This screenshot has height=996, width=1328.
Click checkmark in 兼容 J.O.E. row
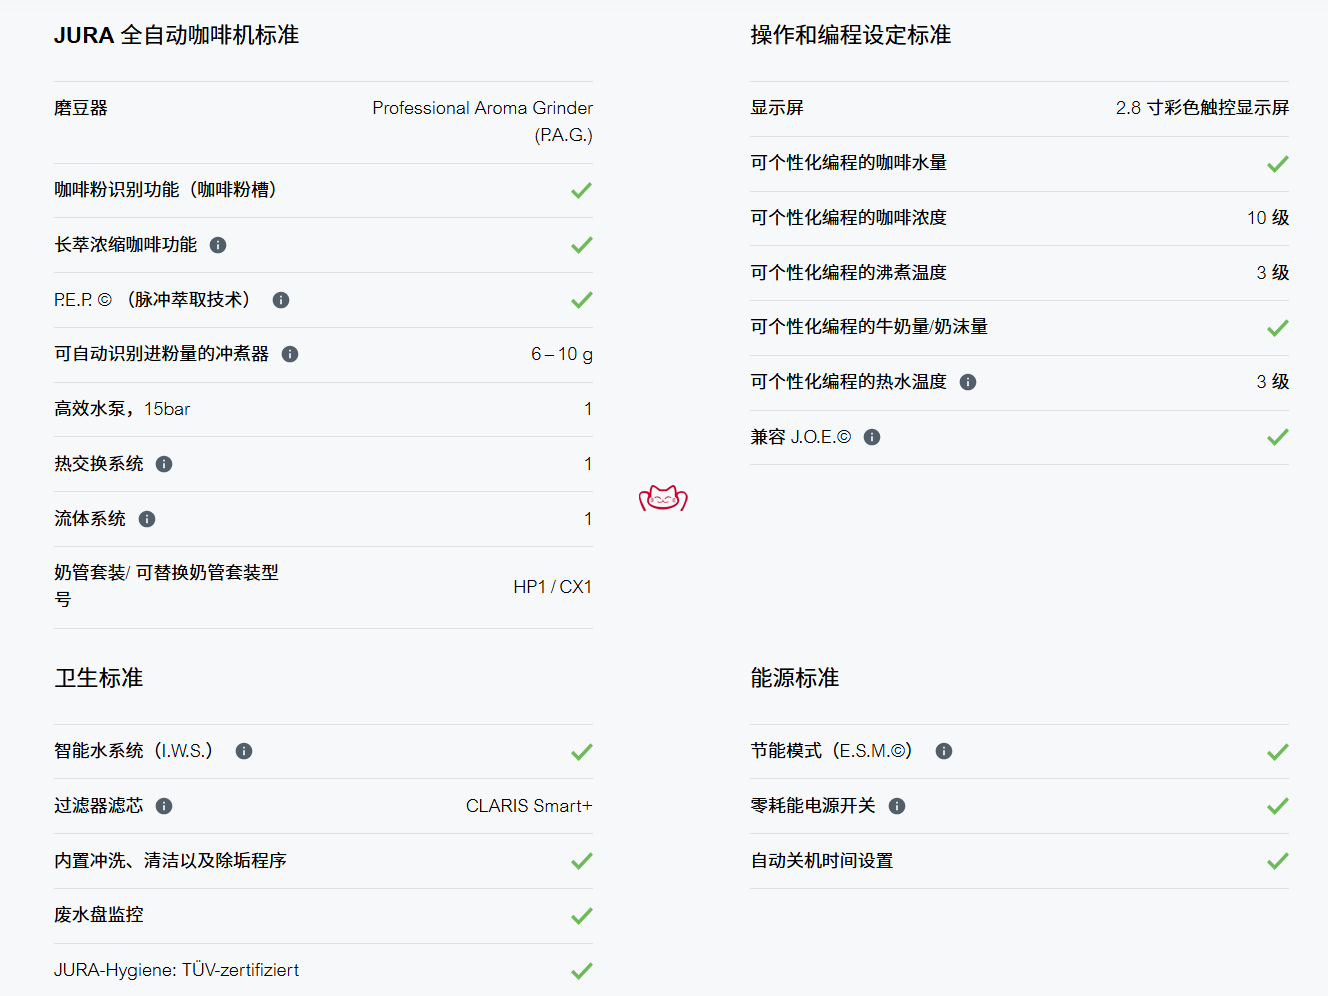1278,437
